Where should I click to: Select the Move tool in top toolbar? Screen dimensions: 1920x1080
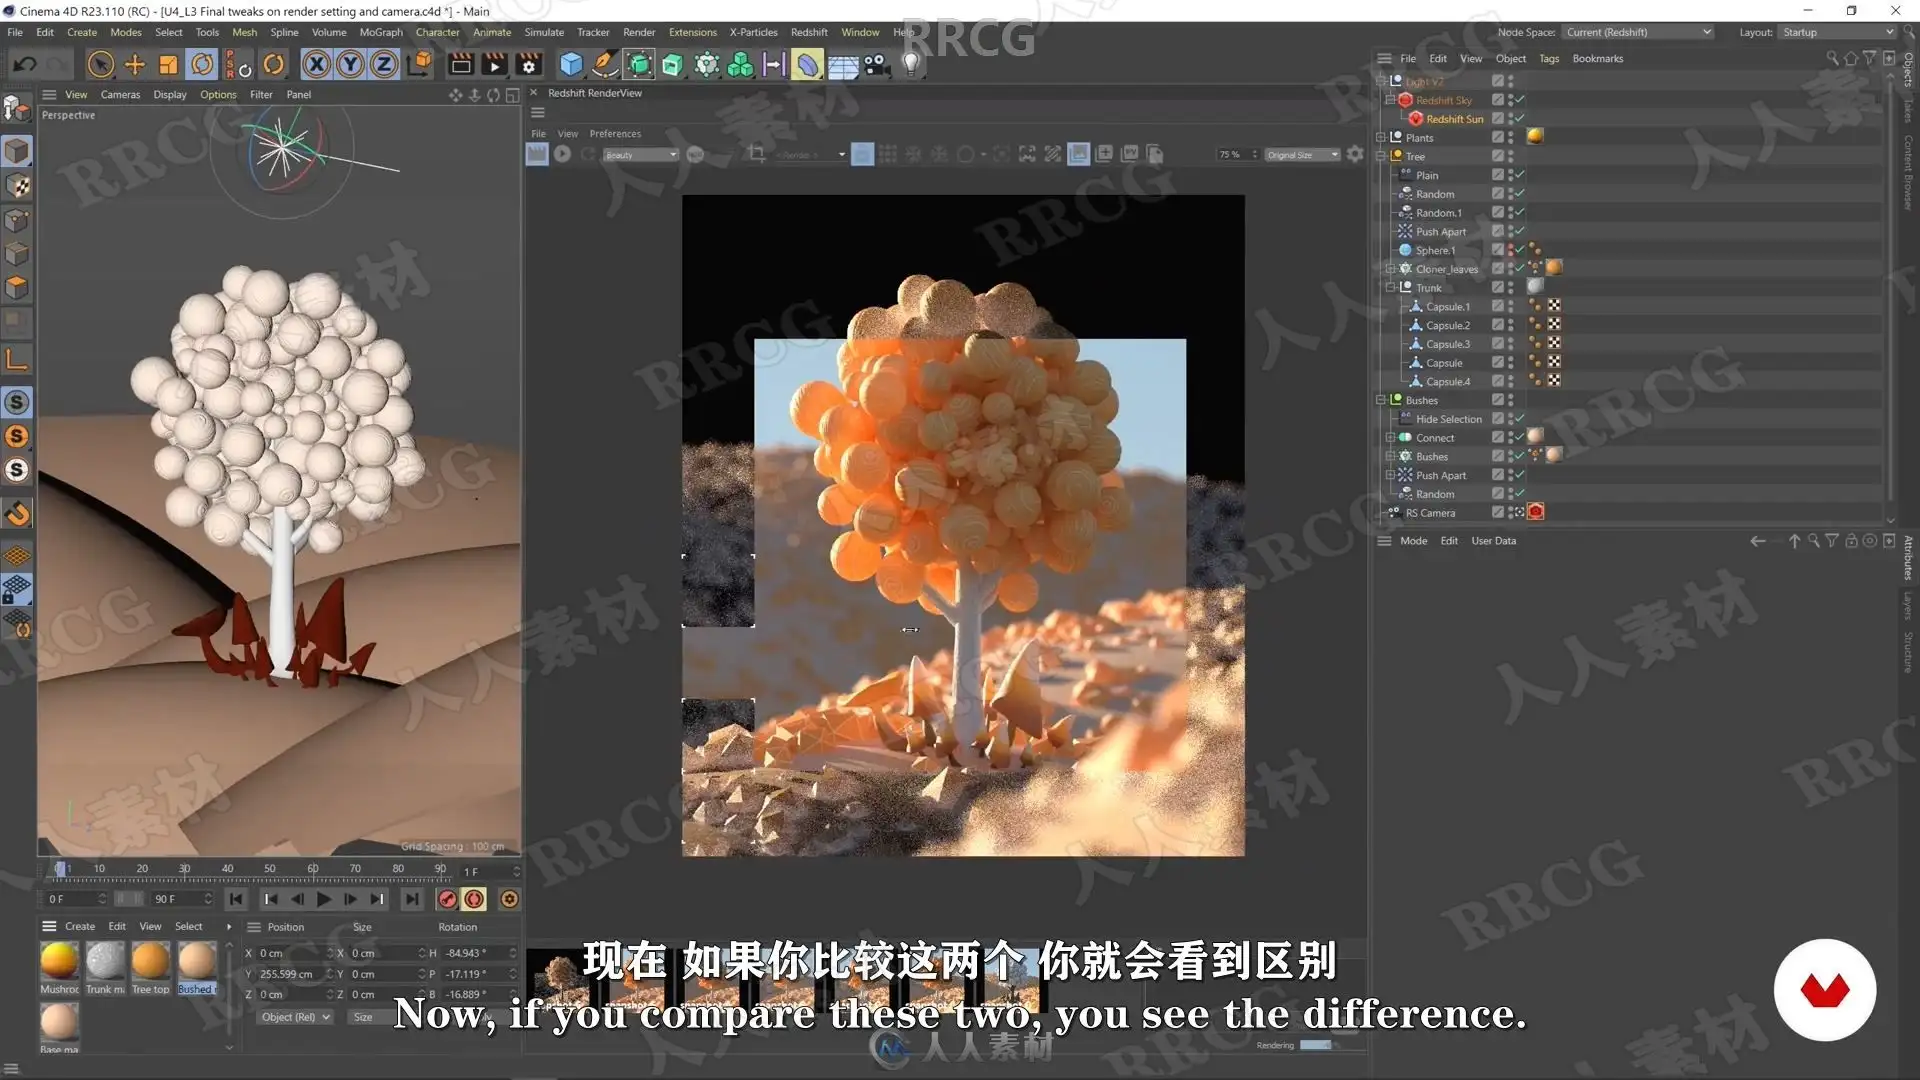pos(134,65)
